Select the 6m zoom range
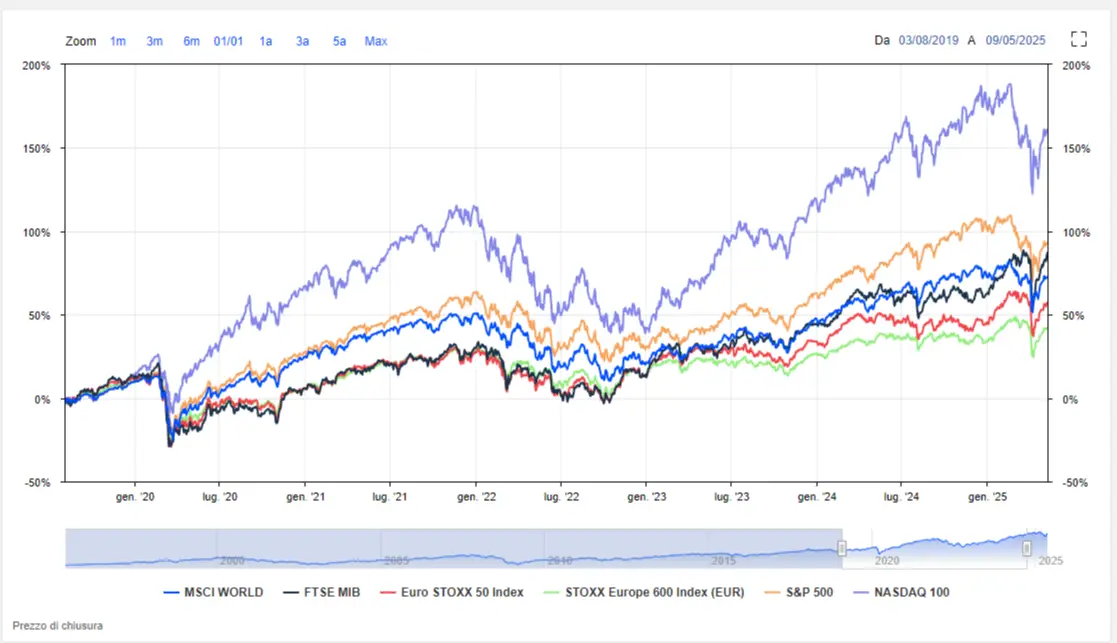Image resolution: width=1117 pixels, height=643 pixels. click(191, 41)
